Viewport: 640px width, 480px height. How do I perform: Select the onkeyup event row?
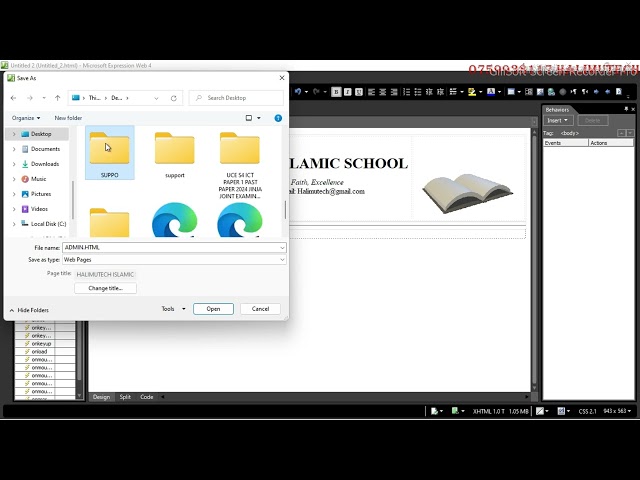click(45, 344)
